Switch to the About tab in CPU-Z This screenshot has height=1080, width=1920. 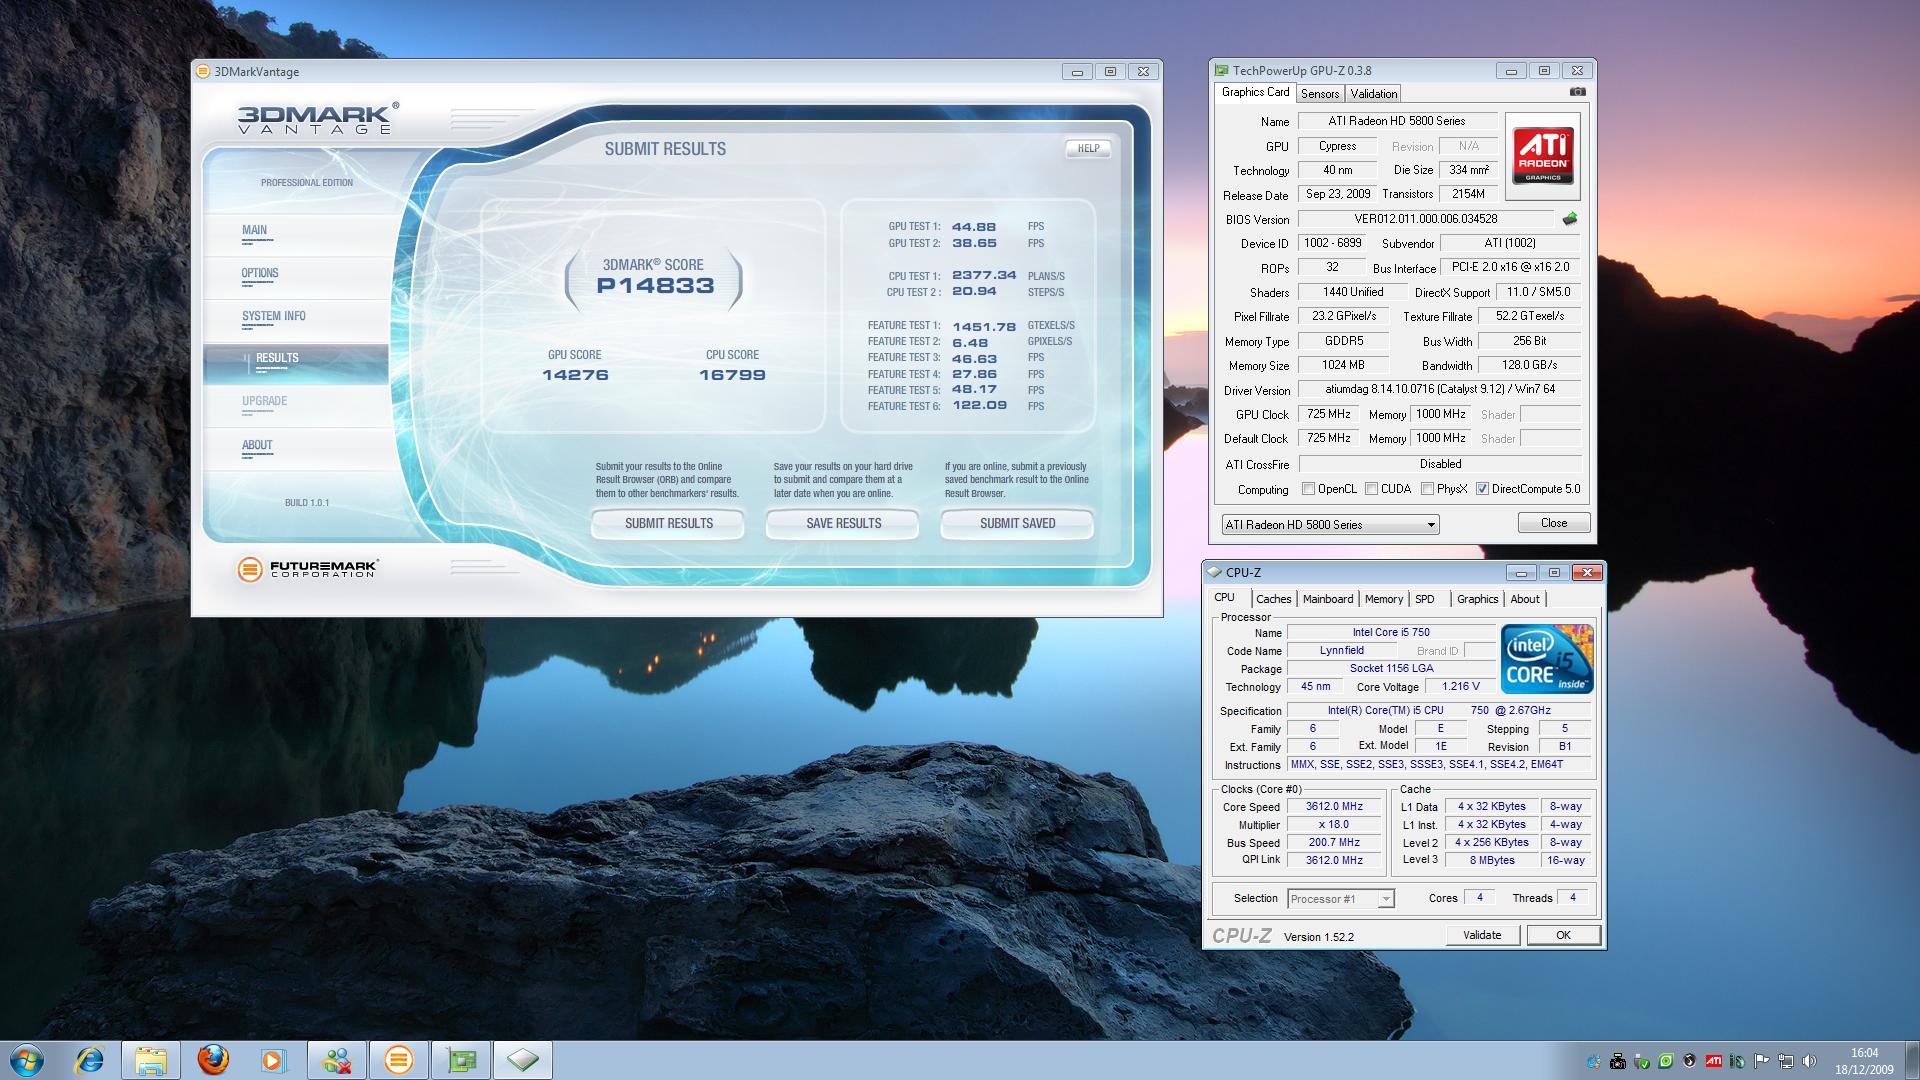(1524, 599)
